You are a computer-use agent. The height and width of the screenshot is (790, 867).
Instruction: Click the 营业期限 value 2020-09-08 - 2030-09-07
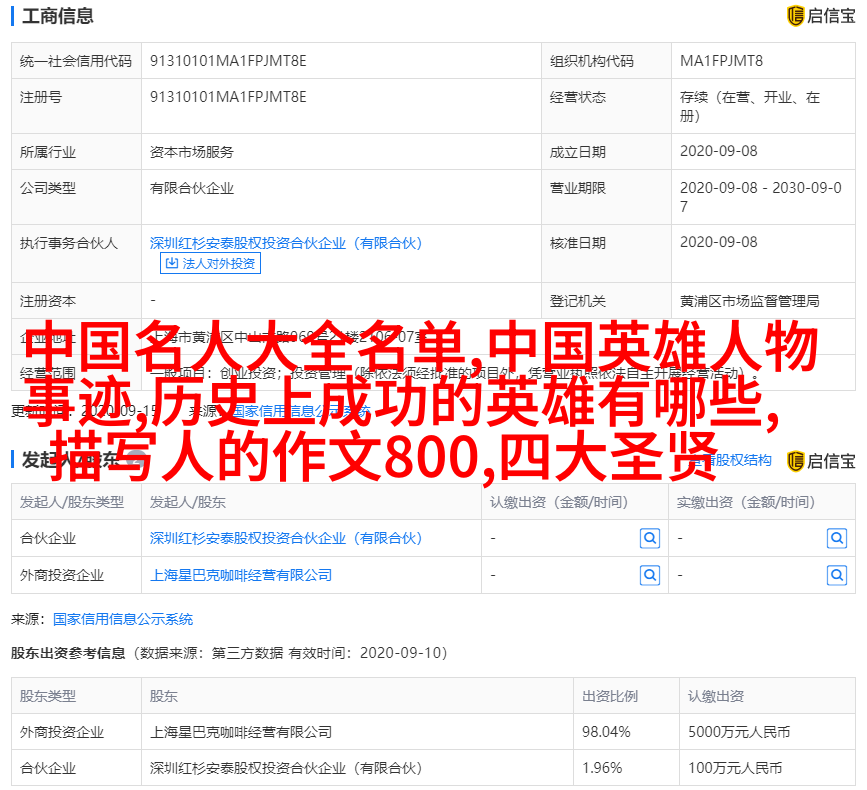coord(760,197)
